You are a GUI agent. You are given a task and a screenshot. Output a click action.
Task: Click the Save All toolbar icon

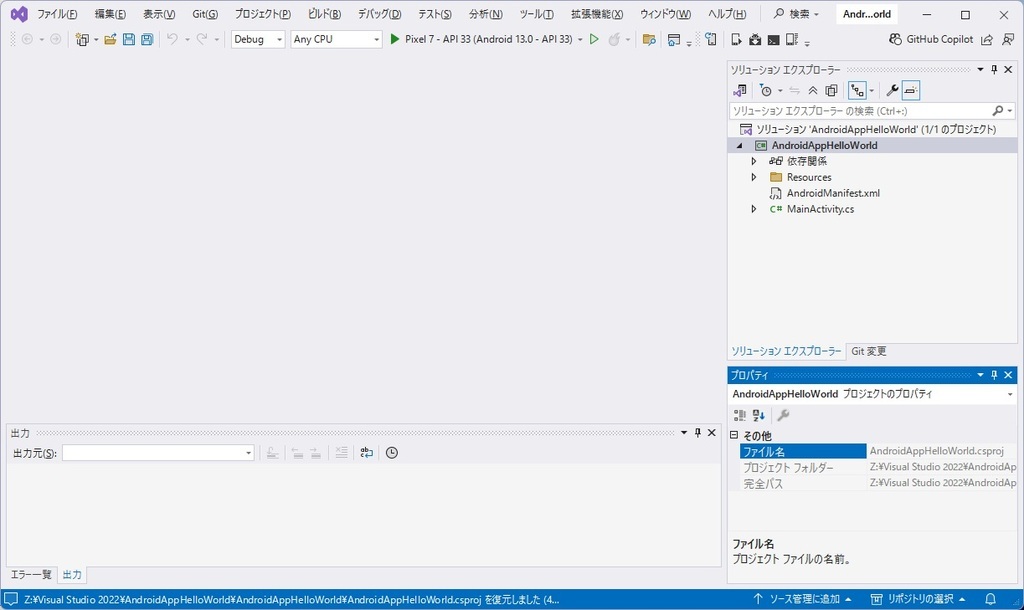[x=147, y=38]
